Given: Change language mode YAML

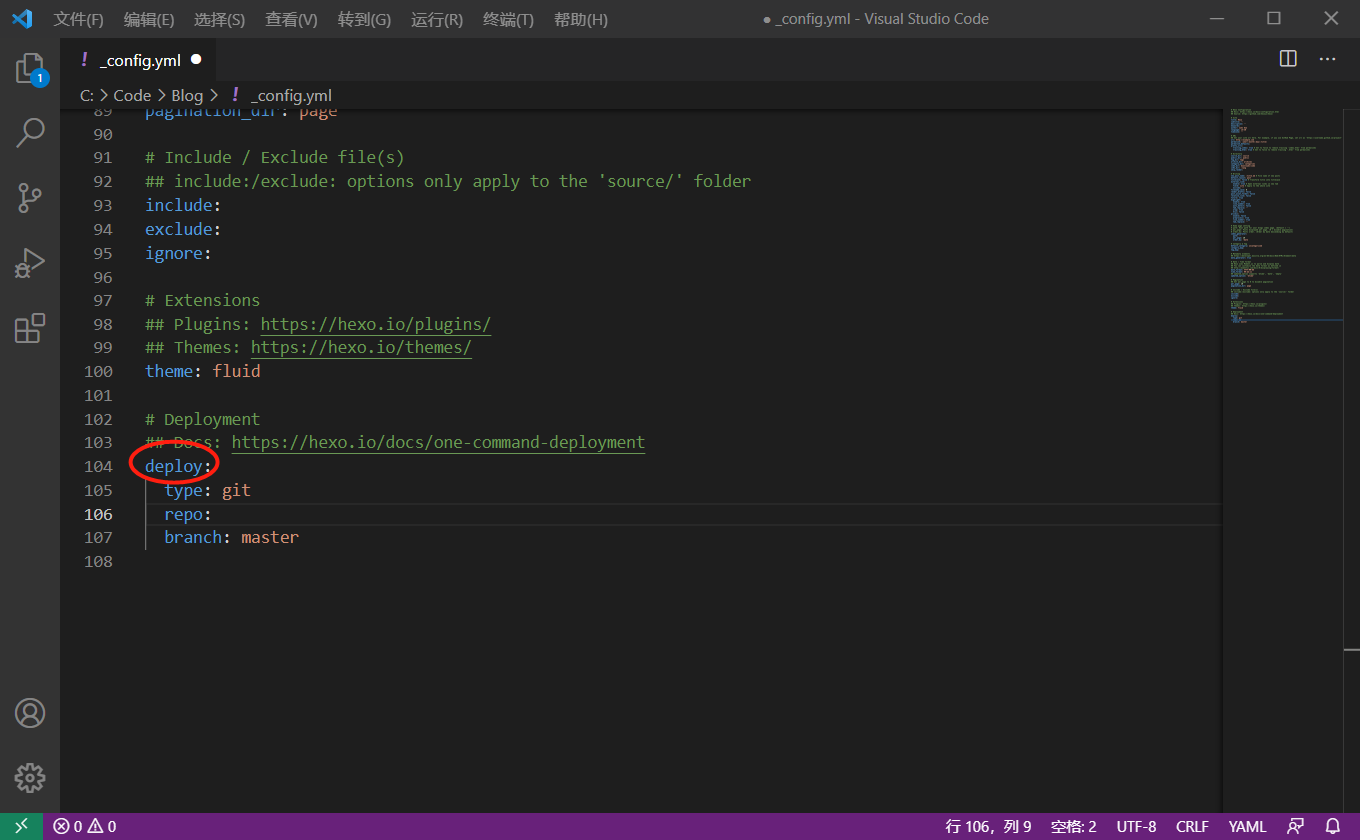Looking at the screenshot, I should (x=1248, y=827).
